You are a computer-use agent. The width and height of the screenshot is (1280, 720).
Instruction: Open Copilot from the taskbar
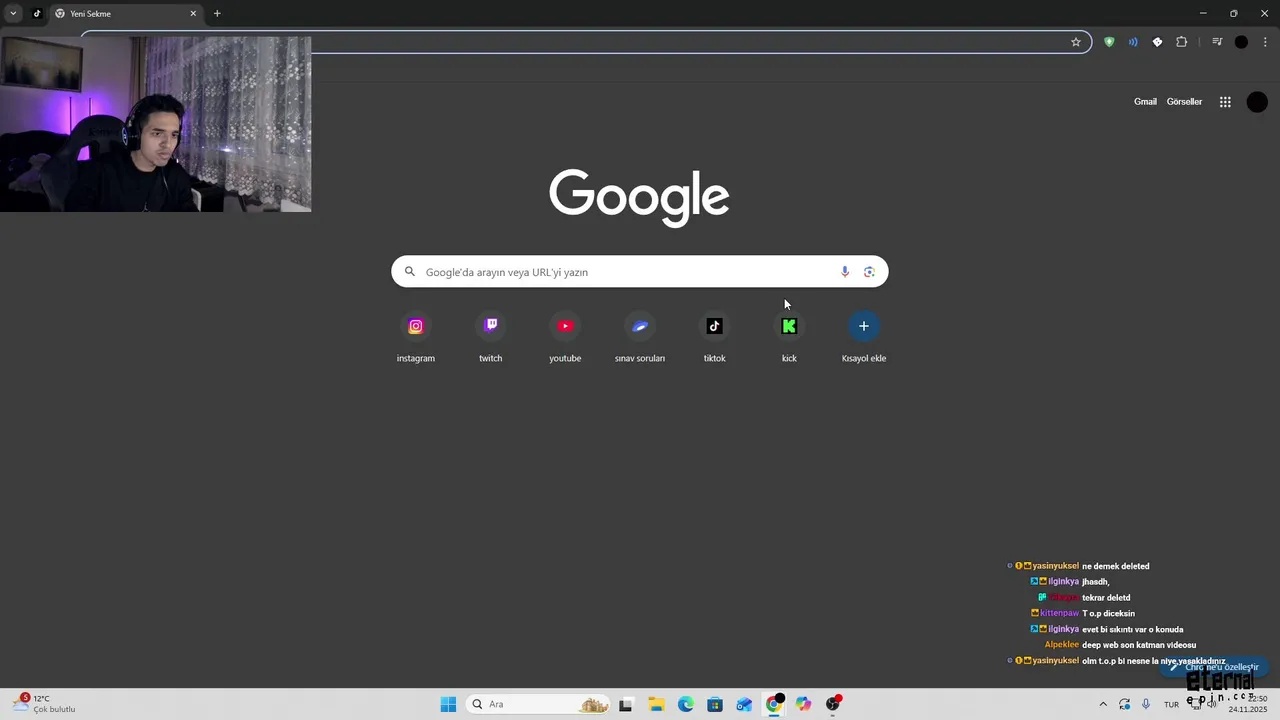[x=803, y=704]
